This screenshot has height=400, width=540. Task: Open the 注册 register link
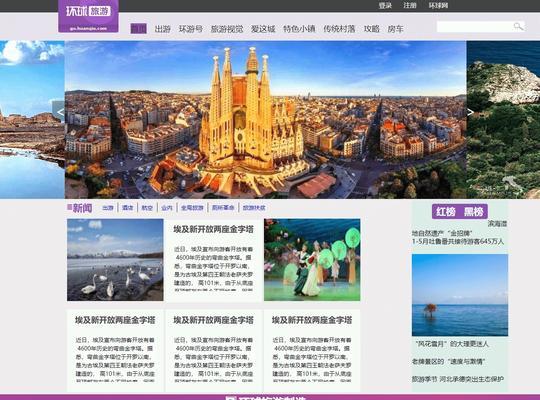[x=410, y=6]
